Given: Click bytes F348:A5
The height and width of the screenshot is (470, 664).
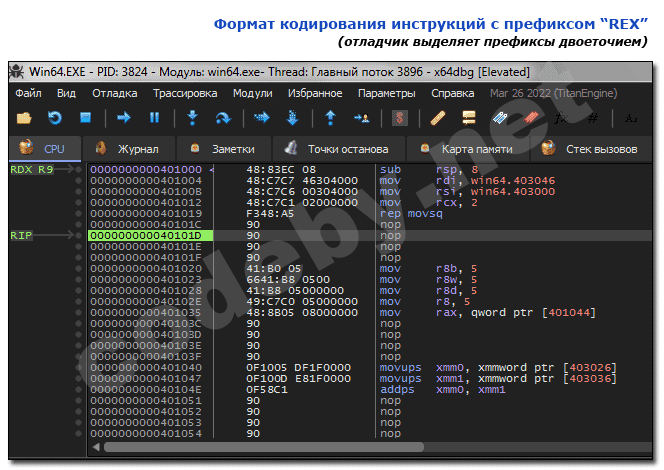Looking at the screenshot, I should click(270, 213).
